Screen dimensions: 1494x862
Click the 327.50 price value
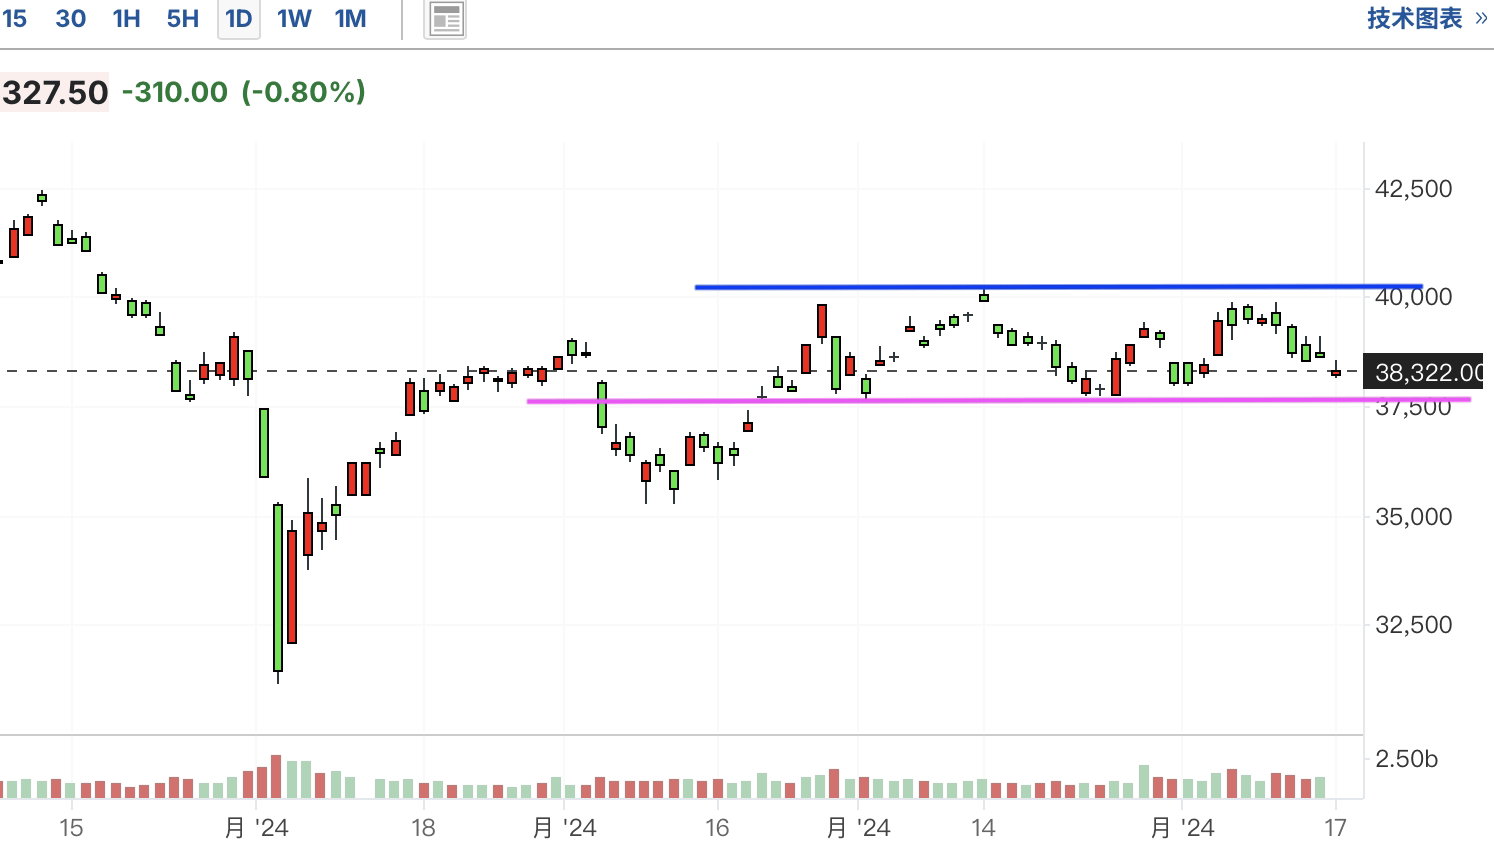pyautogui.click(x=54, y=93)
